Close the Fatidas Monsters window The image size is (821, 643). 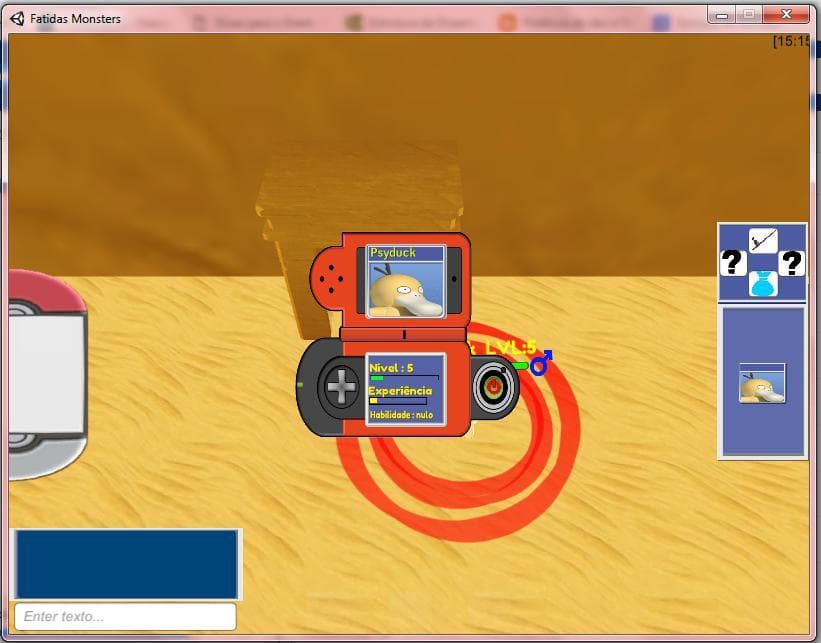[x=786, y=15]
